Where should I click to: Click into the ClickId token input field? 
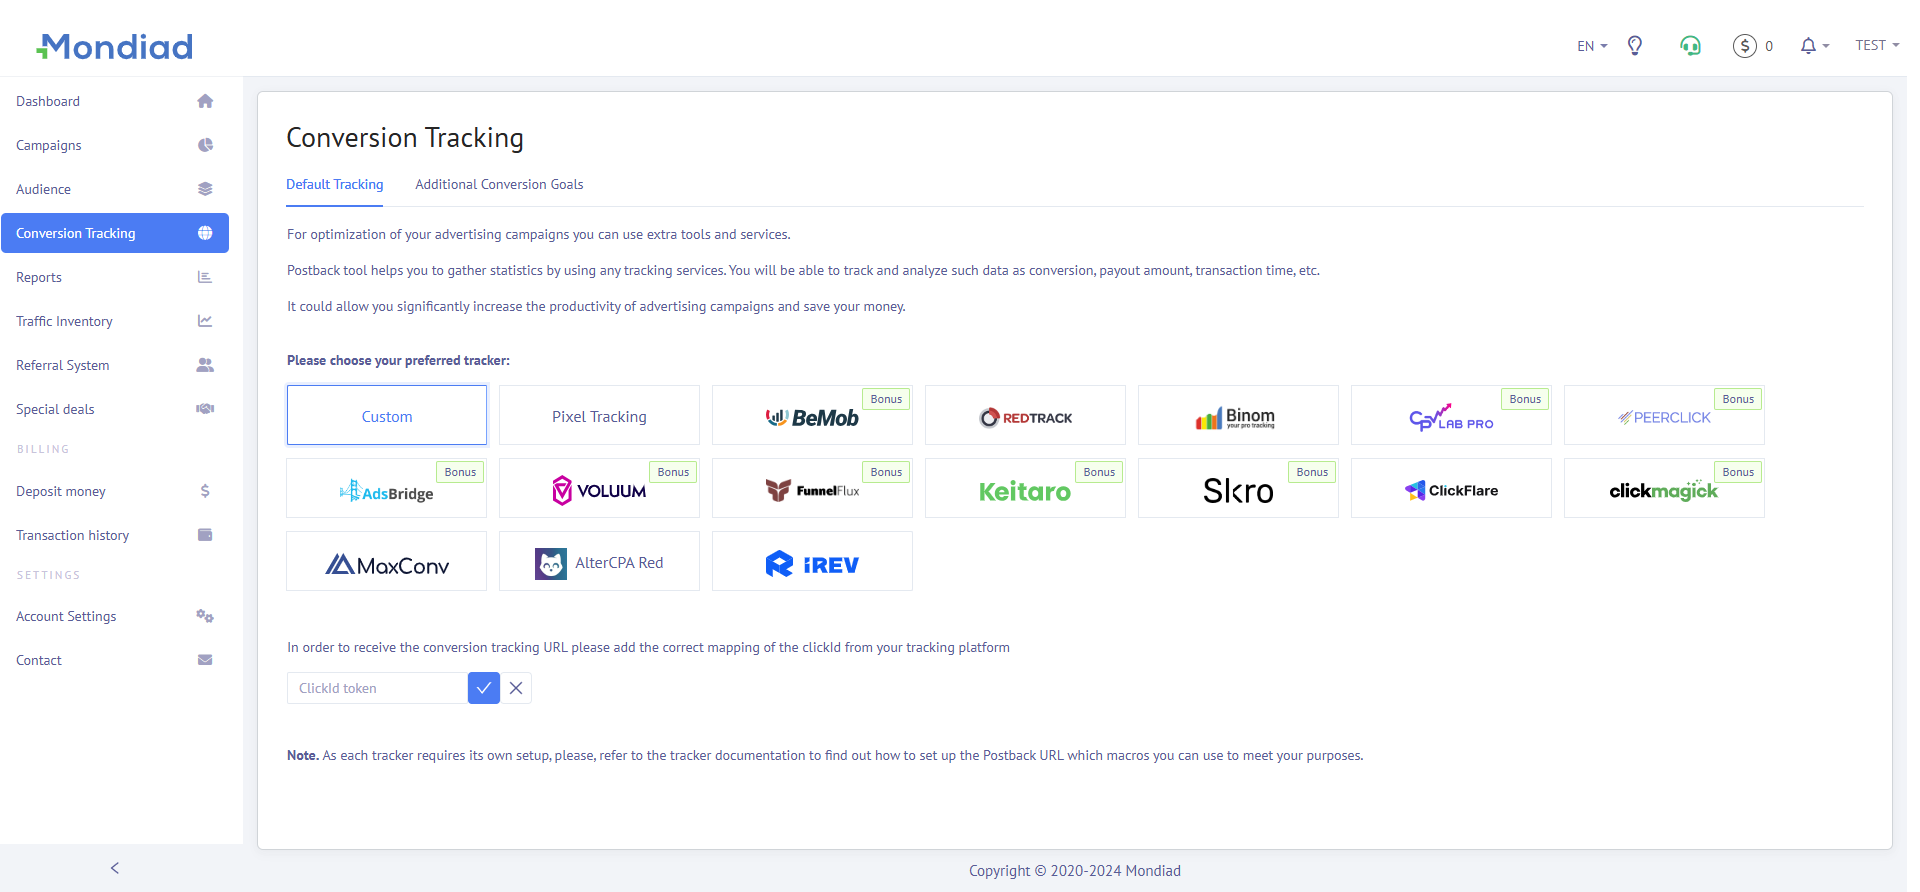[377, 688]
